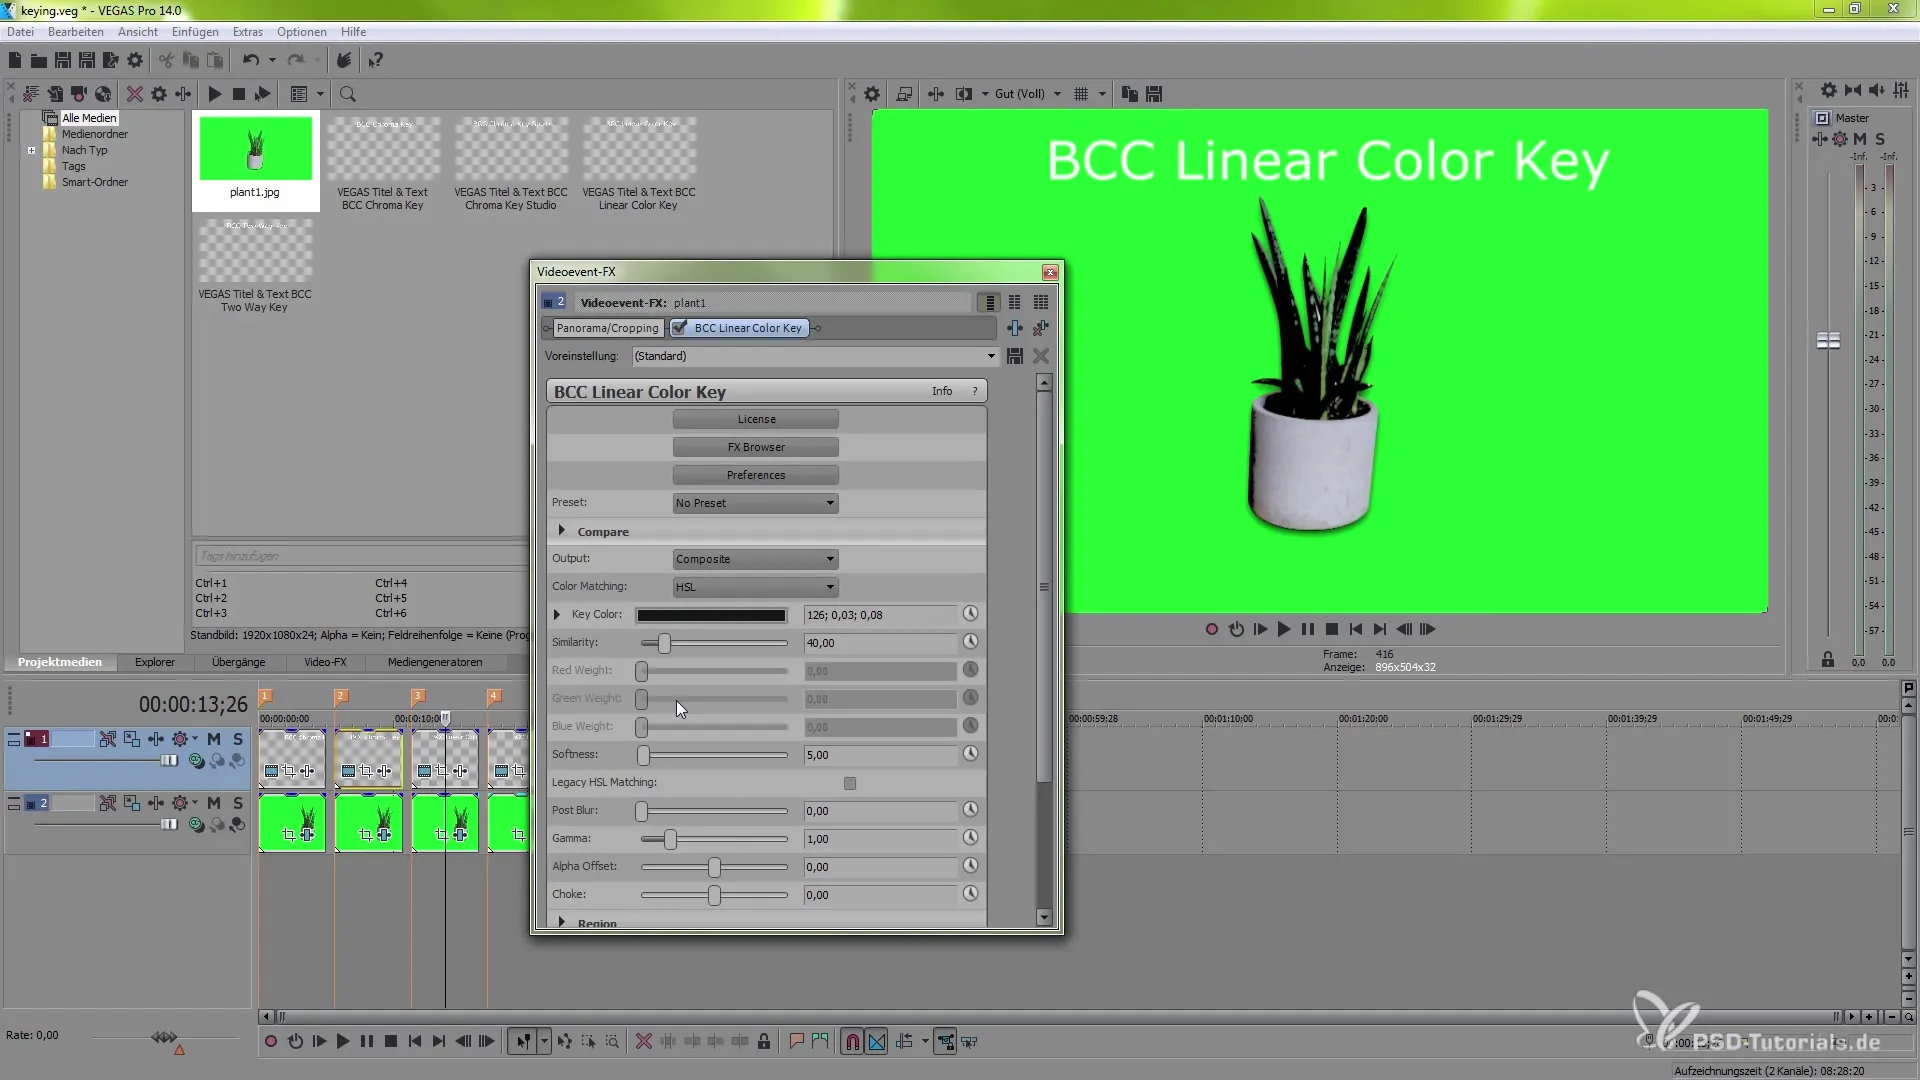Click the remove selected plug-in icon

pos(1041,328)
